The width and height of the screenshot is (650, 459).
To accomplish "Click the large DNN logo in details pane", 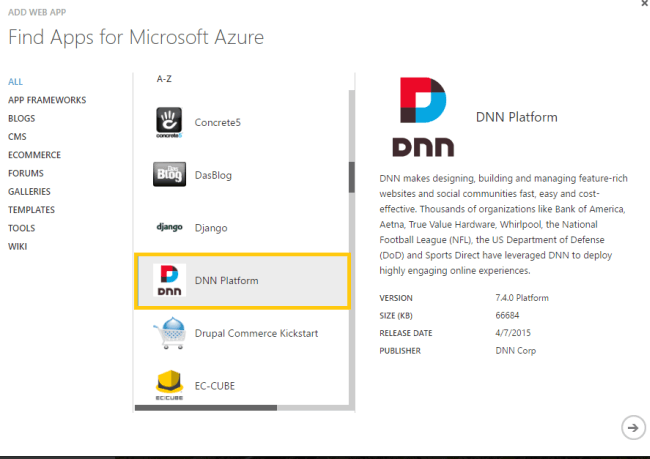I will click(x=423, y=117).
